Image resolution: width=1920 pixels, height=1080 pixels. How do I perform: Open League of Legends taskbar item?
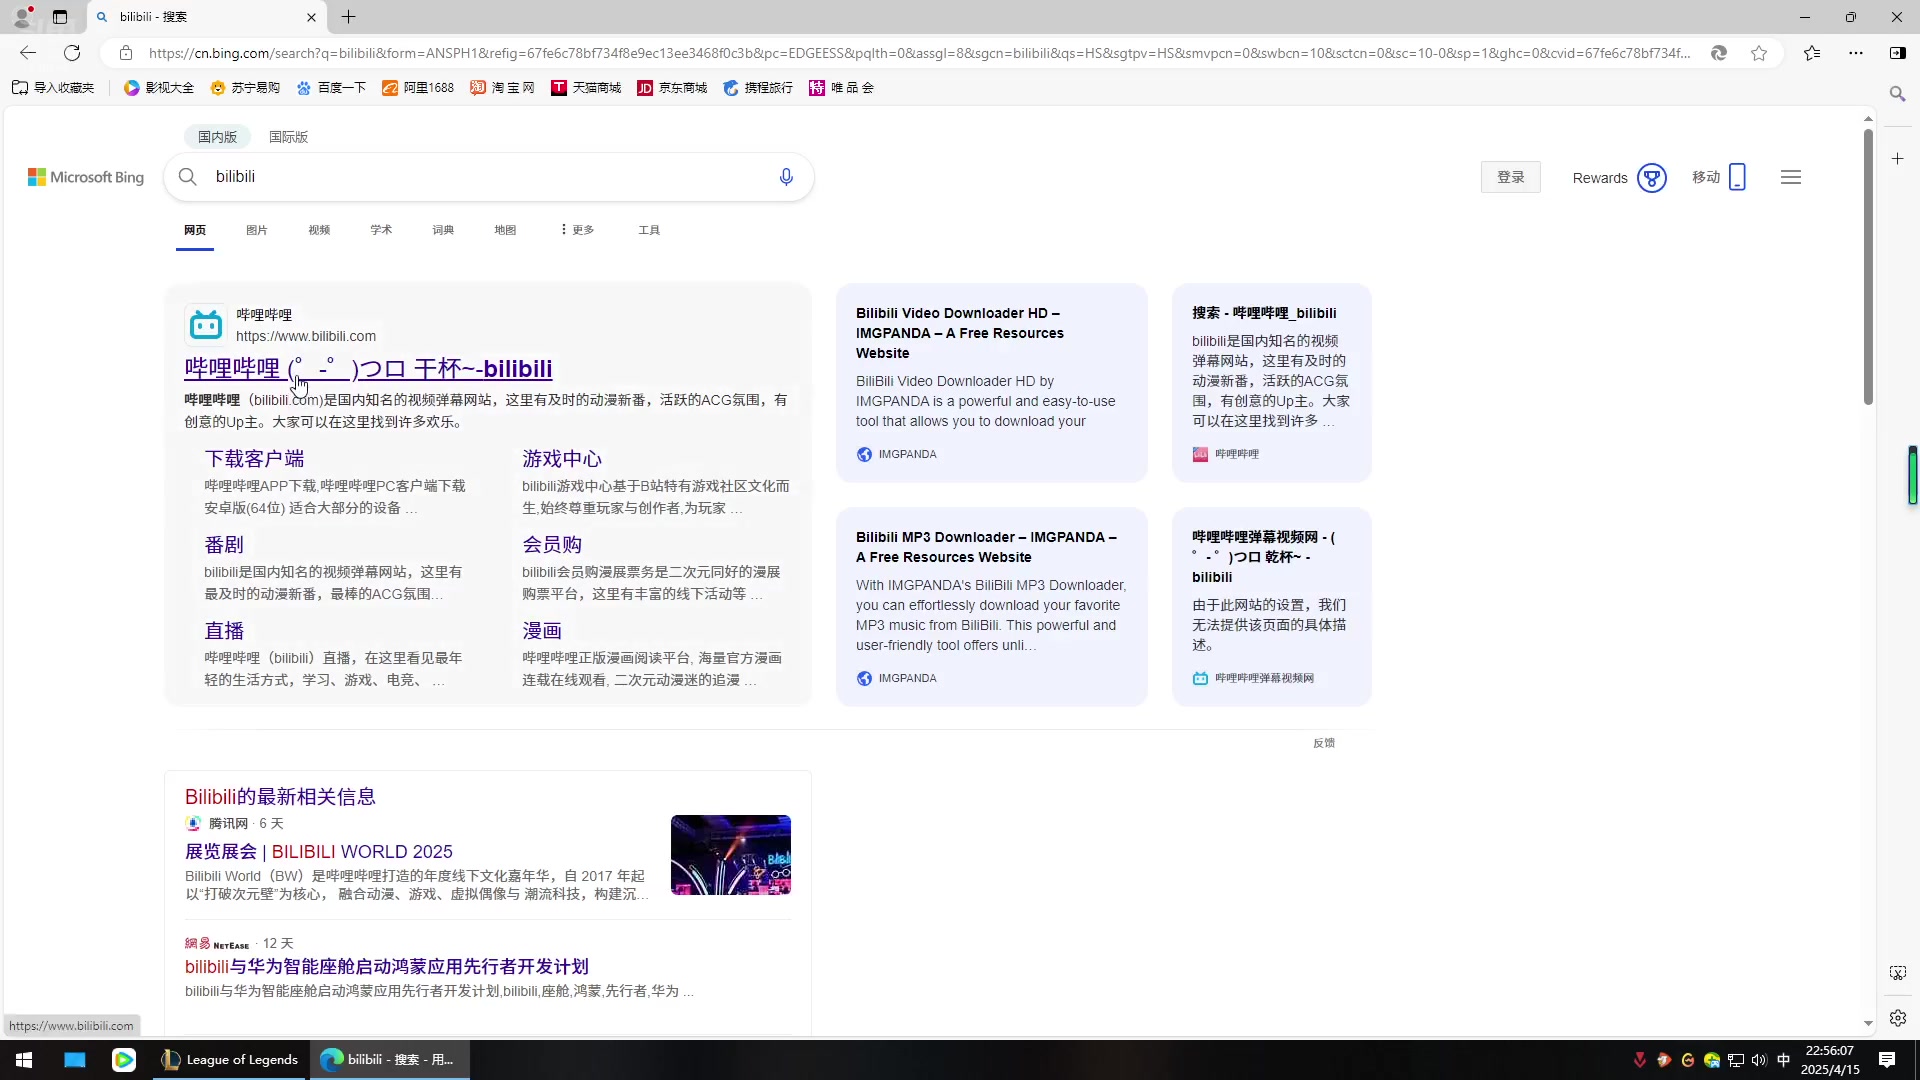230,1060
